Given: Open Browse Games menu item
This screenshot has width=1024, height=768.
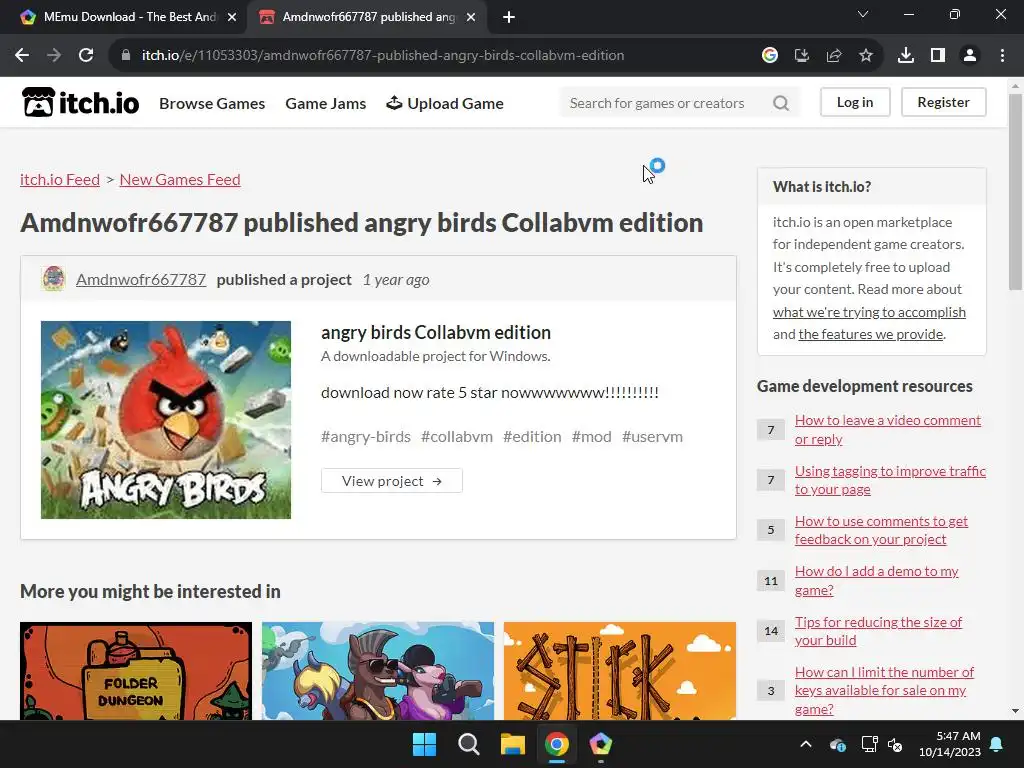Looking at the screenshot, I should coord(212,103).
